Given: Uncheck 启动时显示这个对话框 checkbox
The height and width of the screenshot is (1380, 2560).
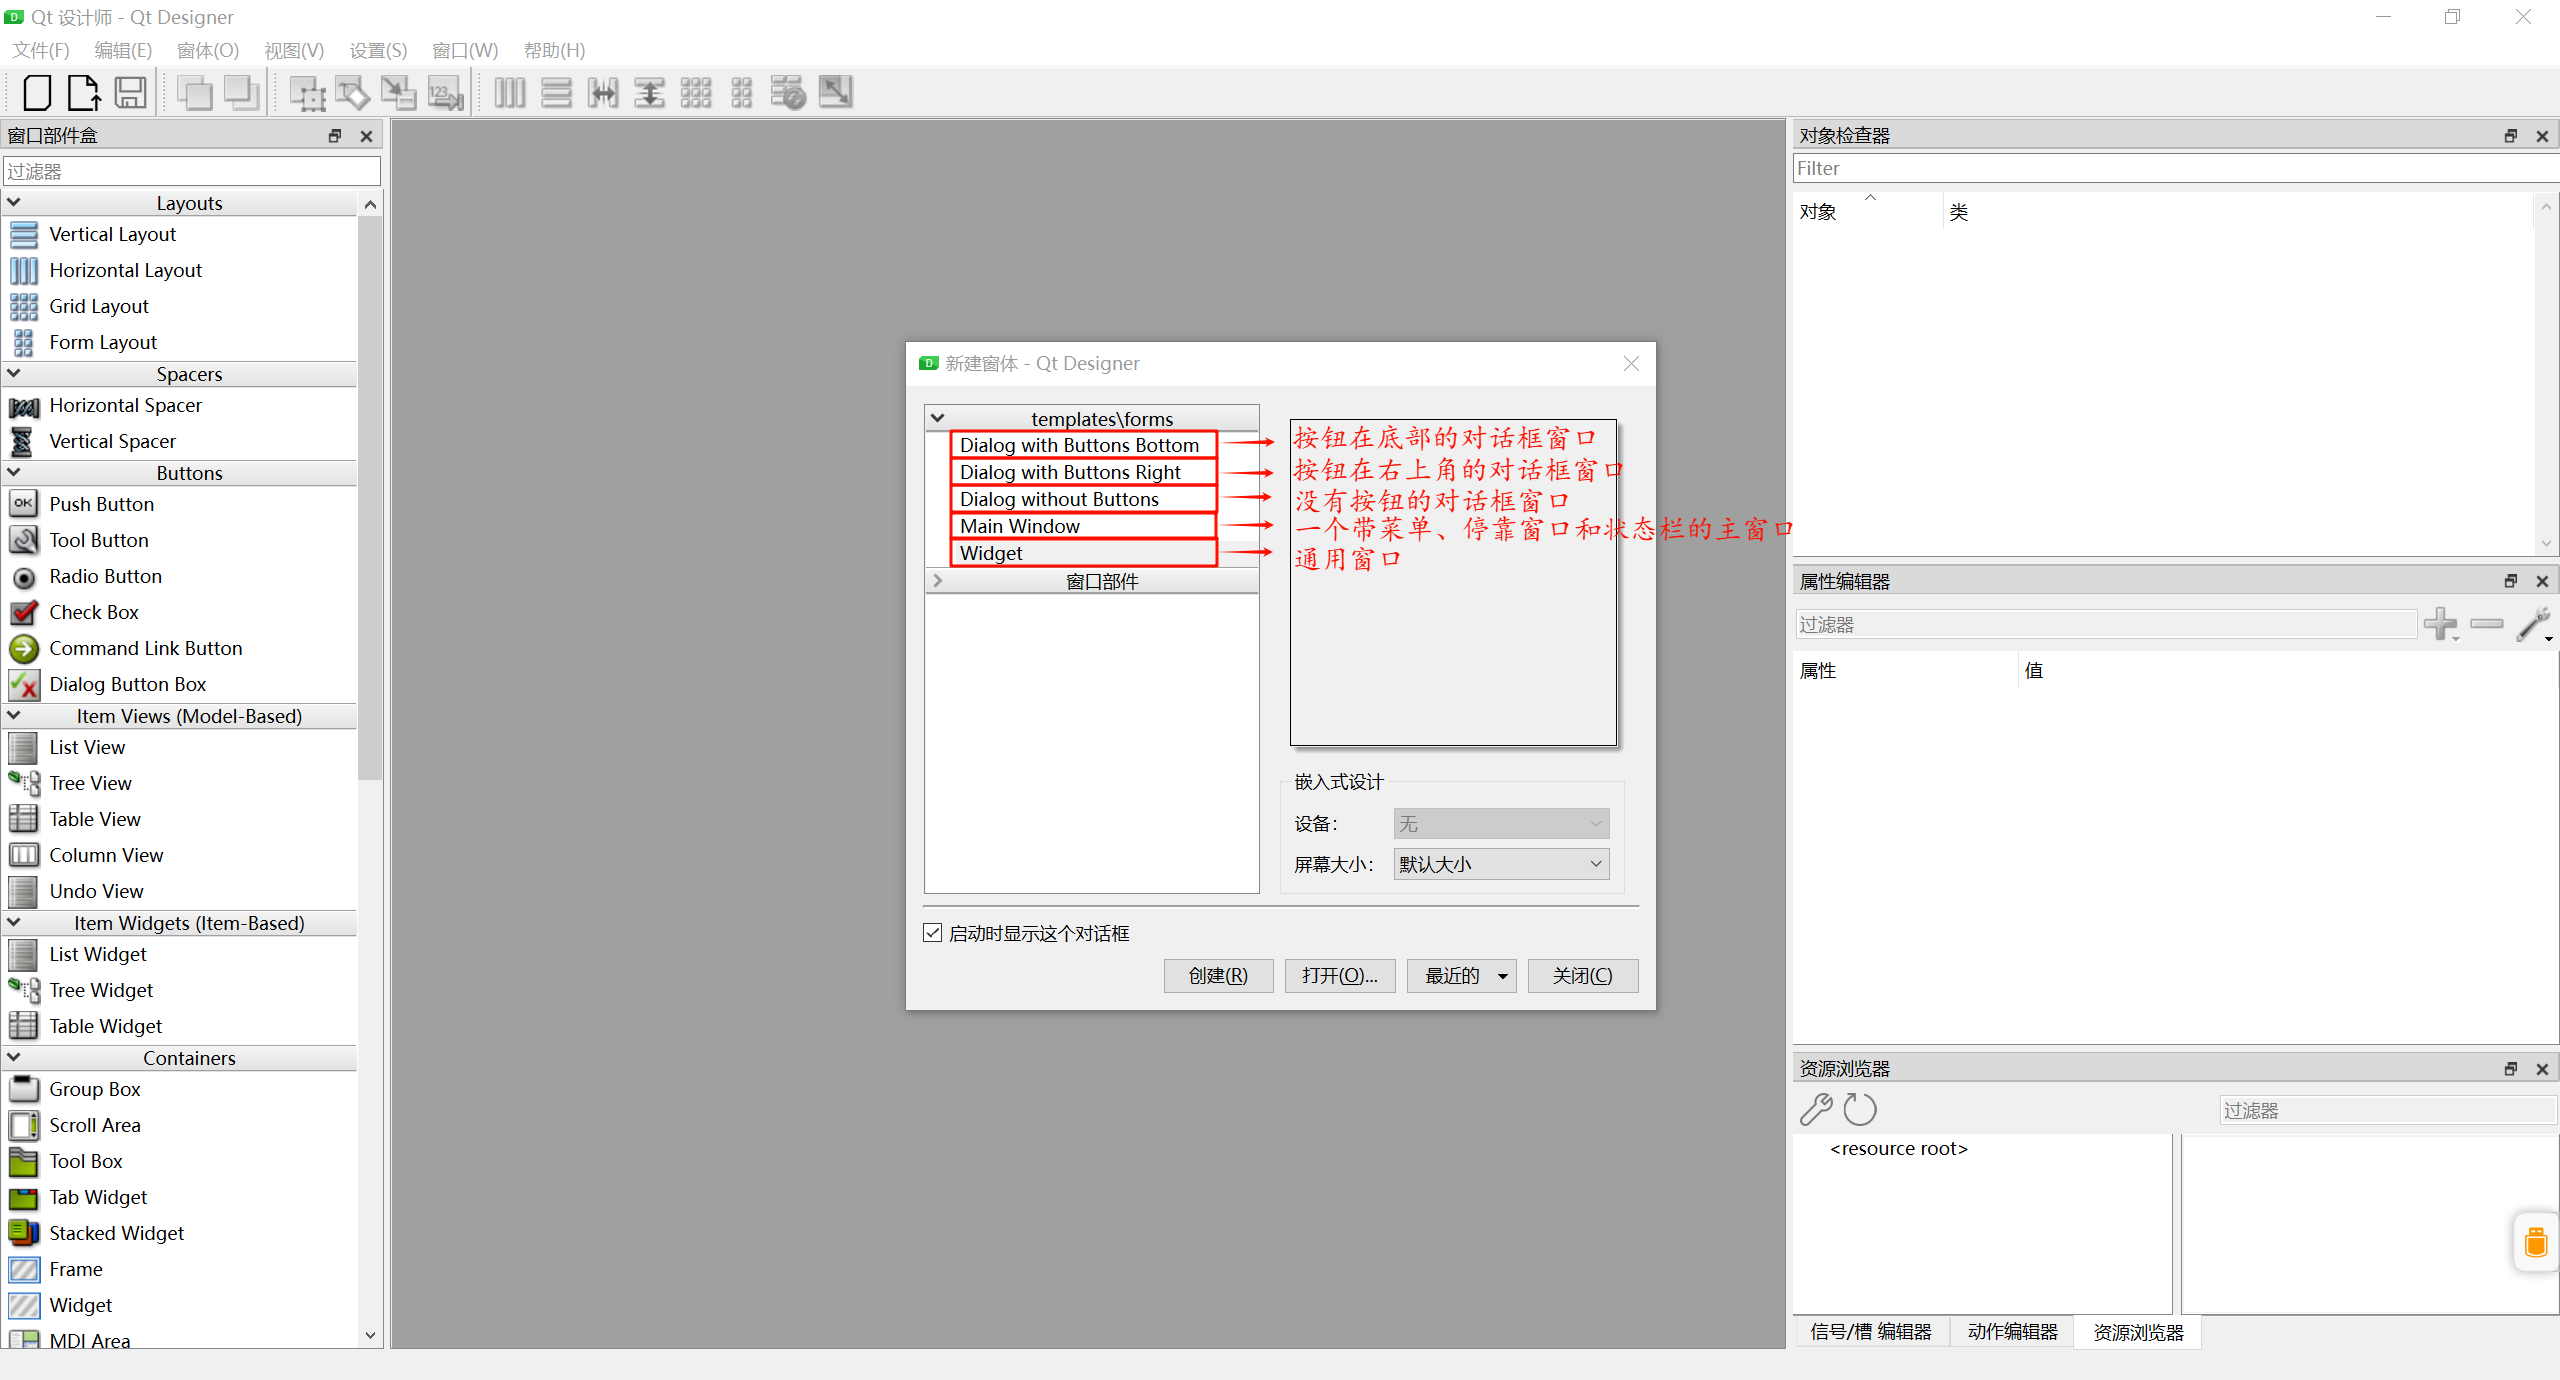Looking at the screenshot, I should [x=931, y=932].
